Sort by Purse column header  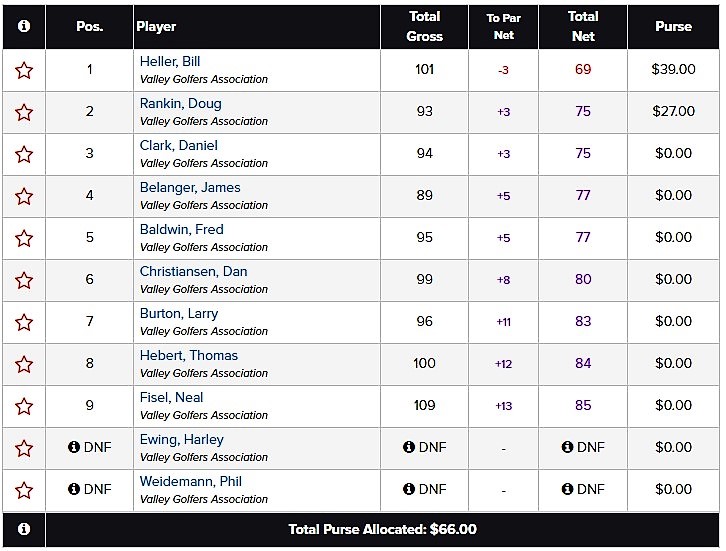point(673,26)
